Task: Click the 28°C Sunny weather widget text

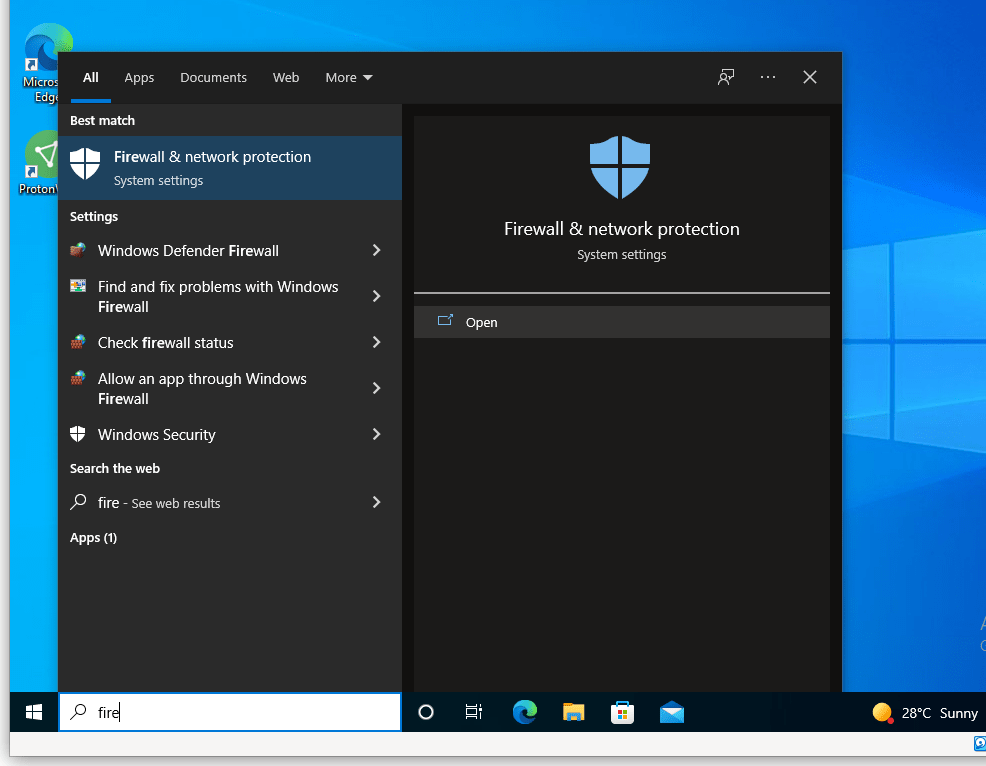Action: tap(939, 713)
